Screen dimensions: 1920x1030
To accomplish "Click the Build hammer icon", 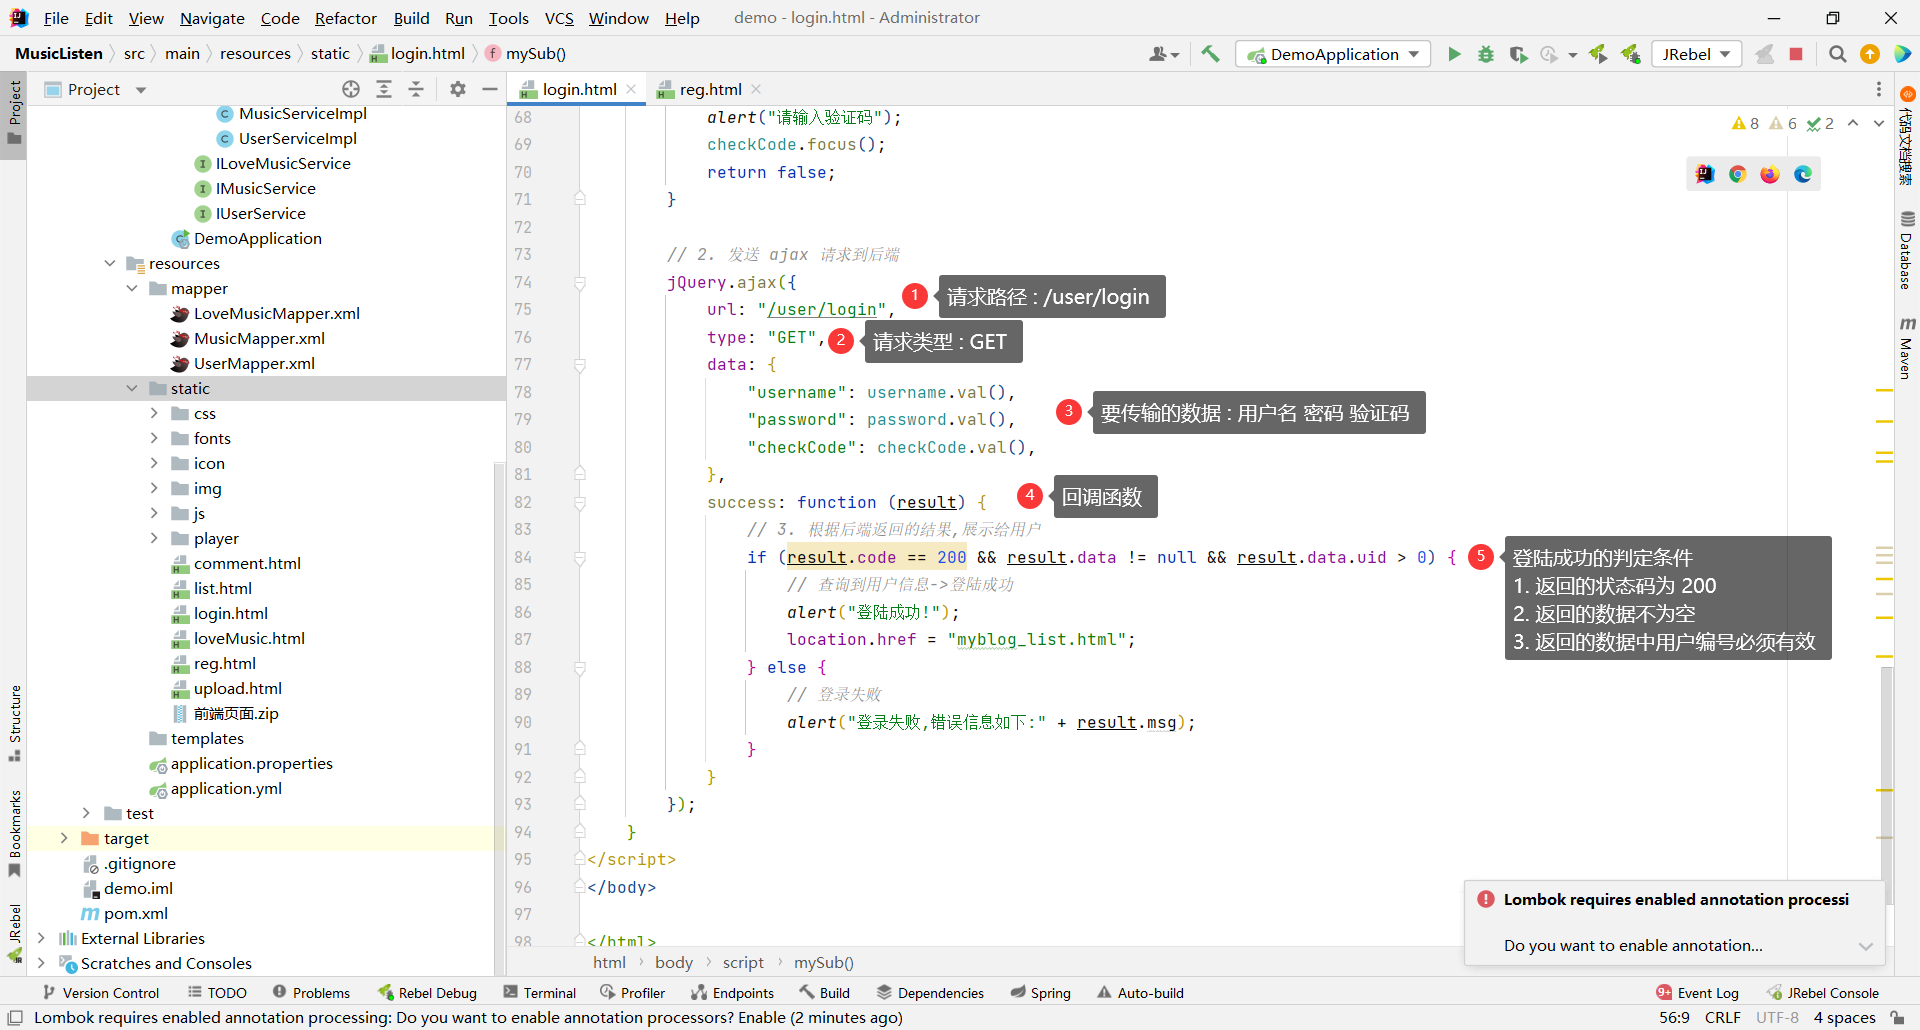I will [1210, 54].
